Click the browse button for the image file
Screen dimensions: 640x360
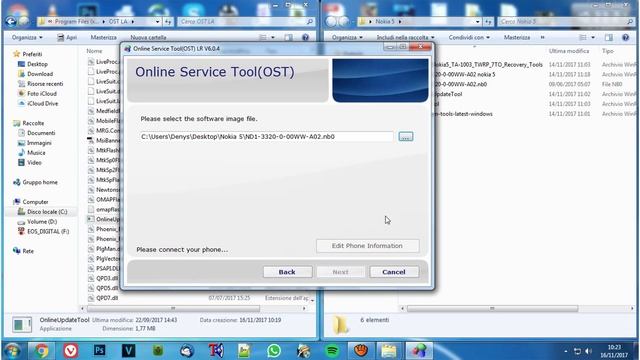(405, 136)
